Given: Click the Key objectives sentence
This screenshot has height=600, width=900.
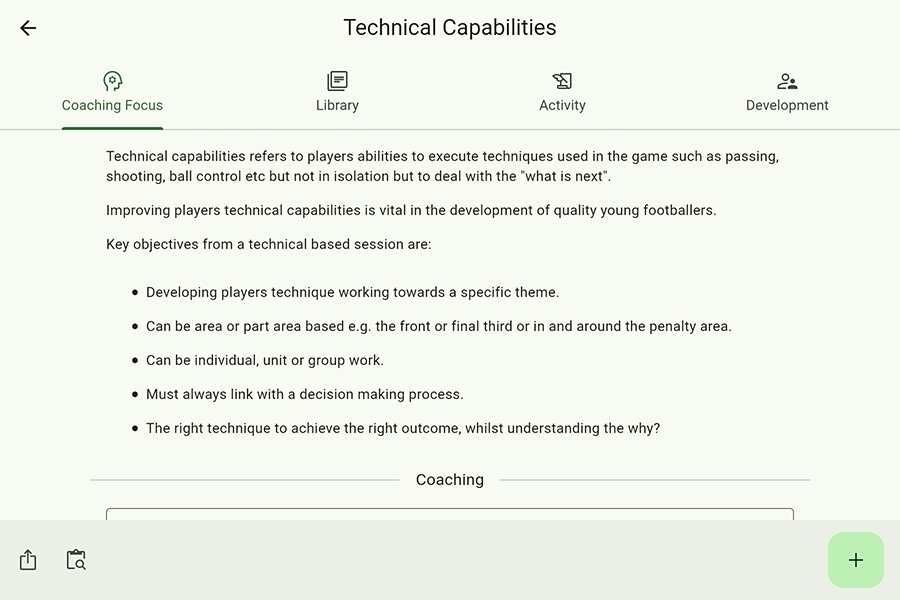Looking at the screenshot, I should point(268,244).
